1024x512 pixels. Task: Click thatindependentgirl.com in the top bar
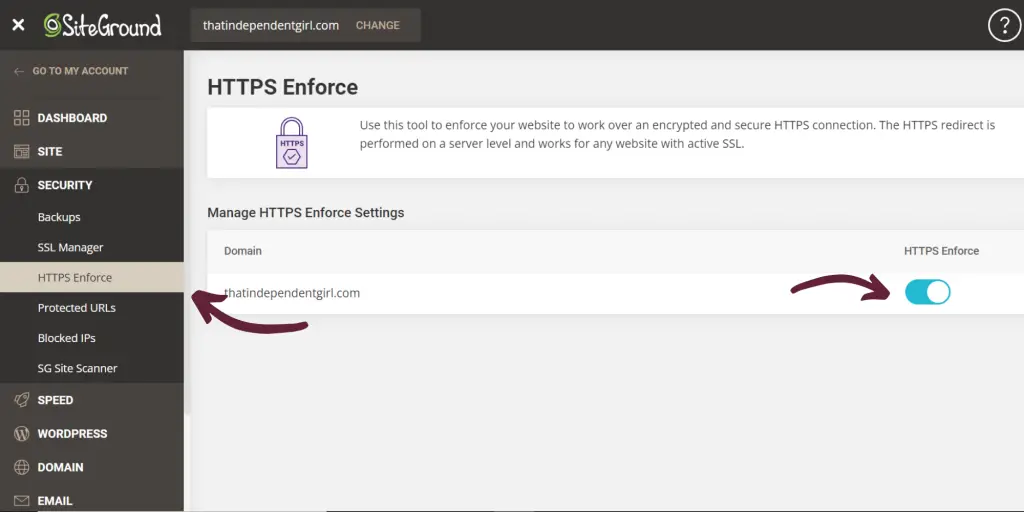coord(271,25)
